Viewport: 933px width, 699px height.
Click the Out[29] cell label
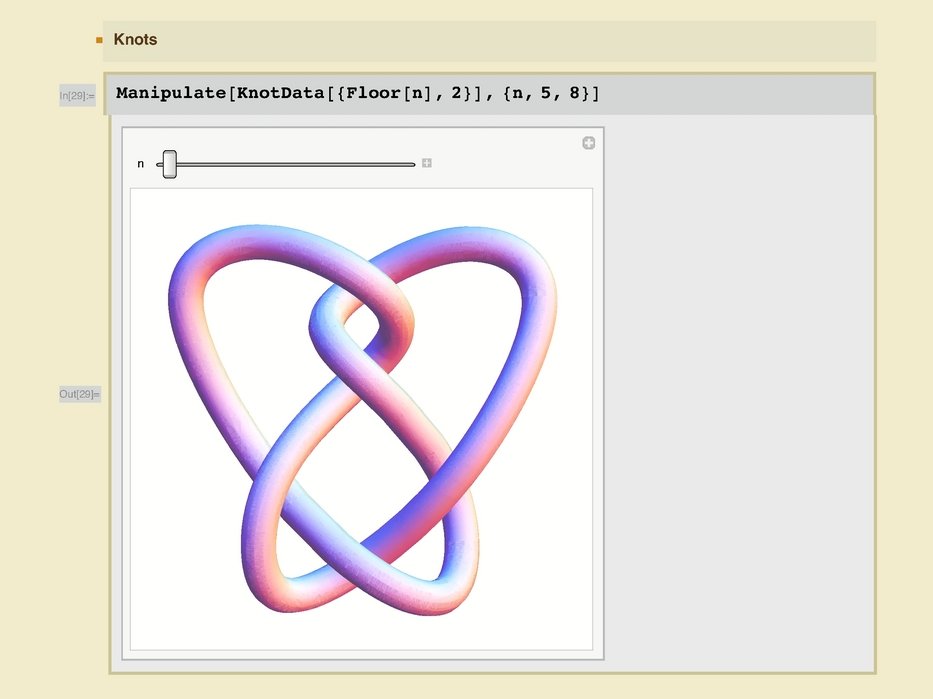click(78, 394)
